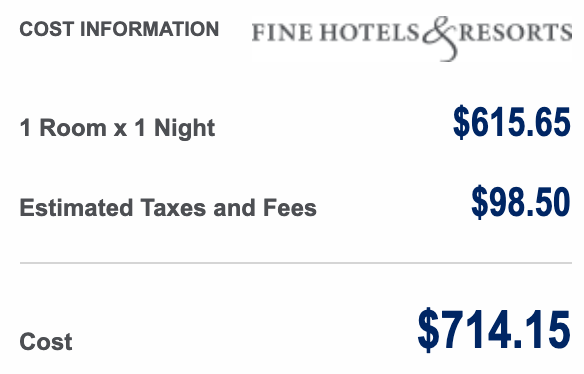Viewport: 584px width, 374px height.
Task: Click the ampersand in the logo
Action: [x=440, y=38]
